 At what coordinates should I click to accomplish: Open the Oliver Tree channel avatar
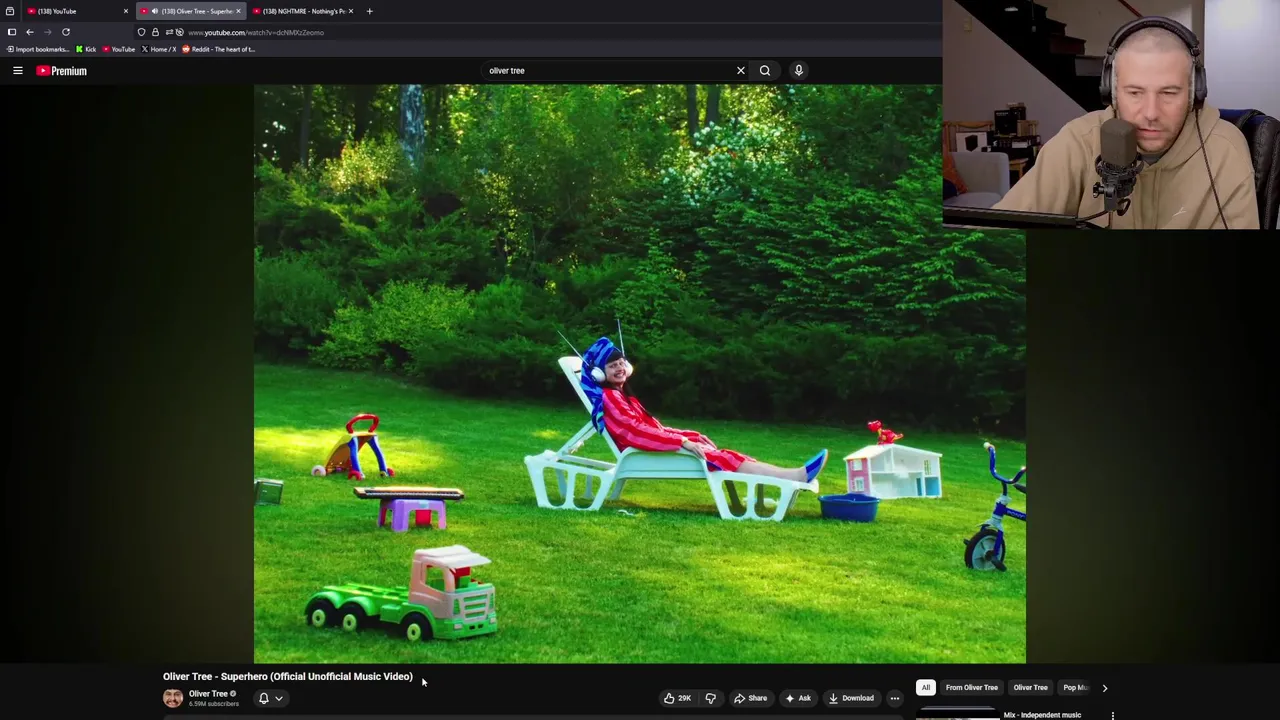point(173,698)
